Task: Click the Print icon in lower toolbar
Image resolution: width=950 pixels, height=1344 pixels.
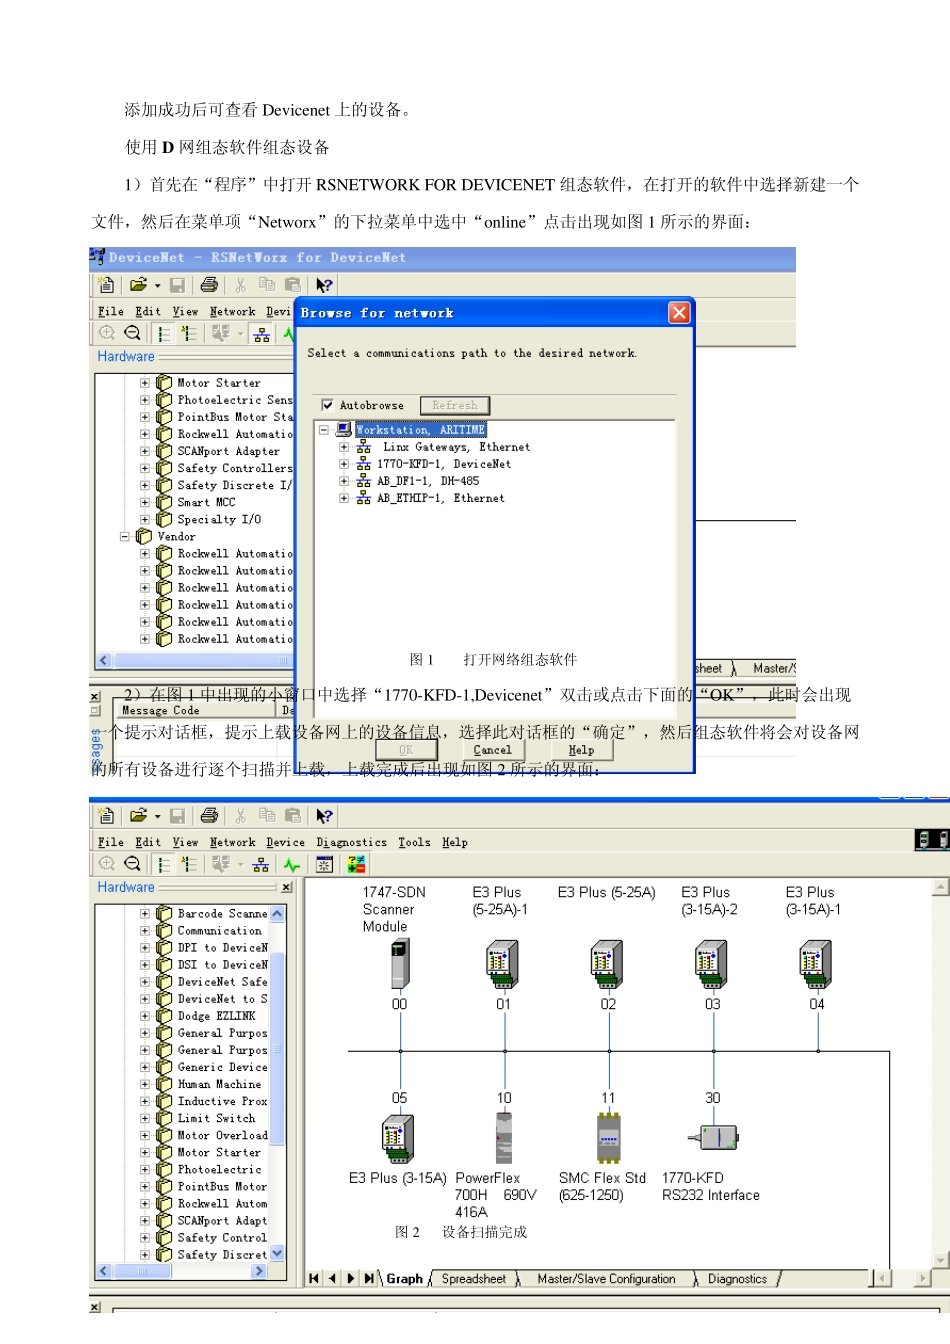Action: coord(209,816)
